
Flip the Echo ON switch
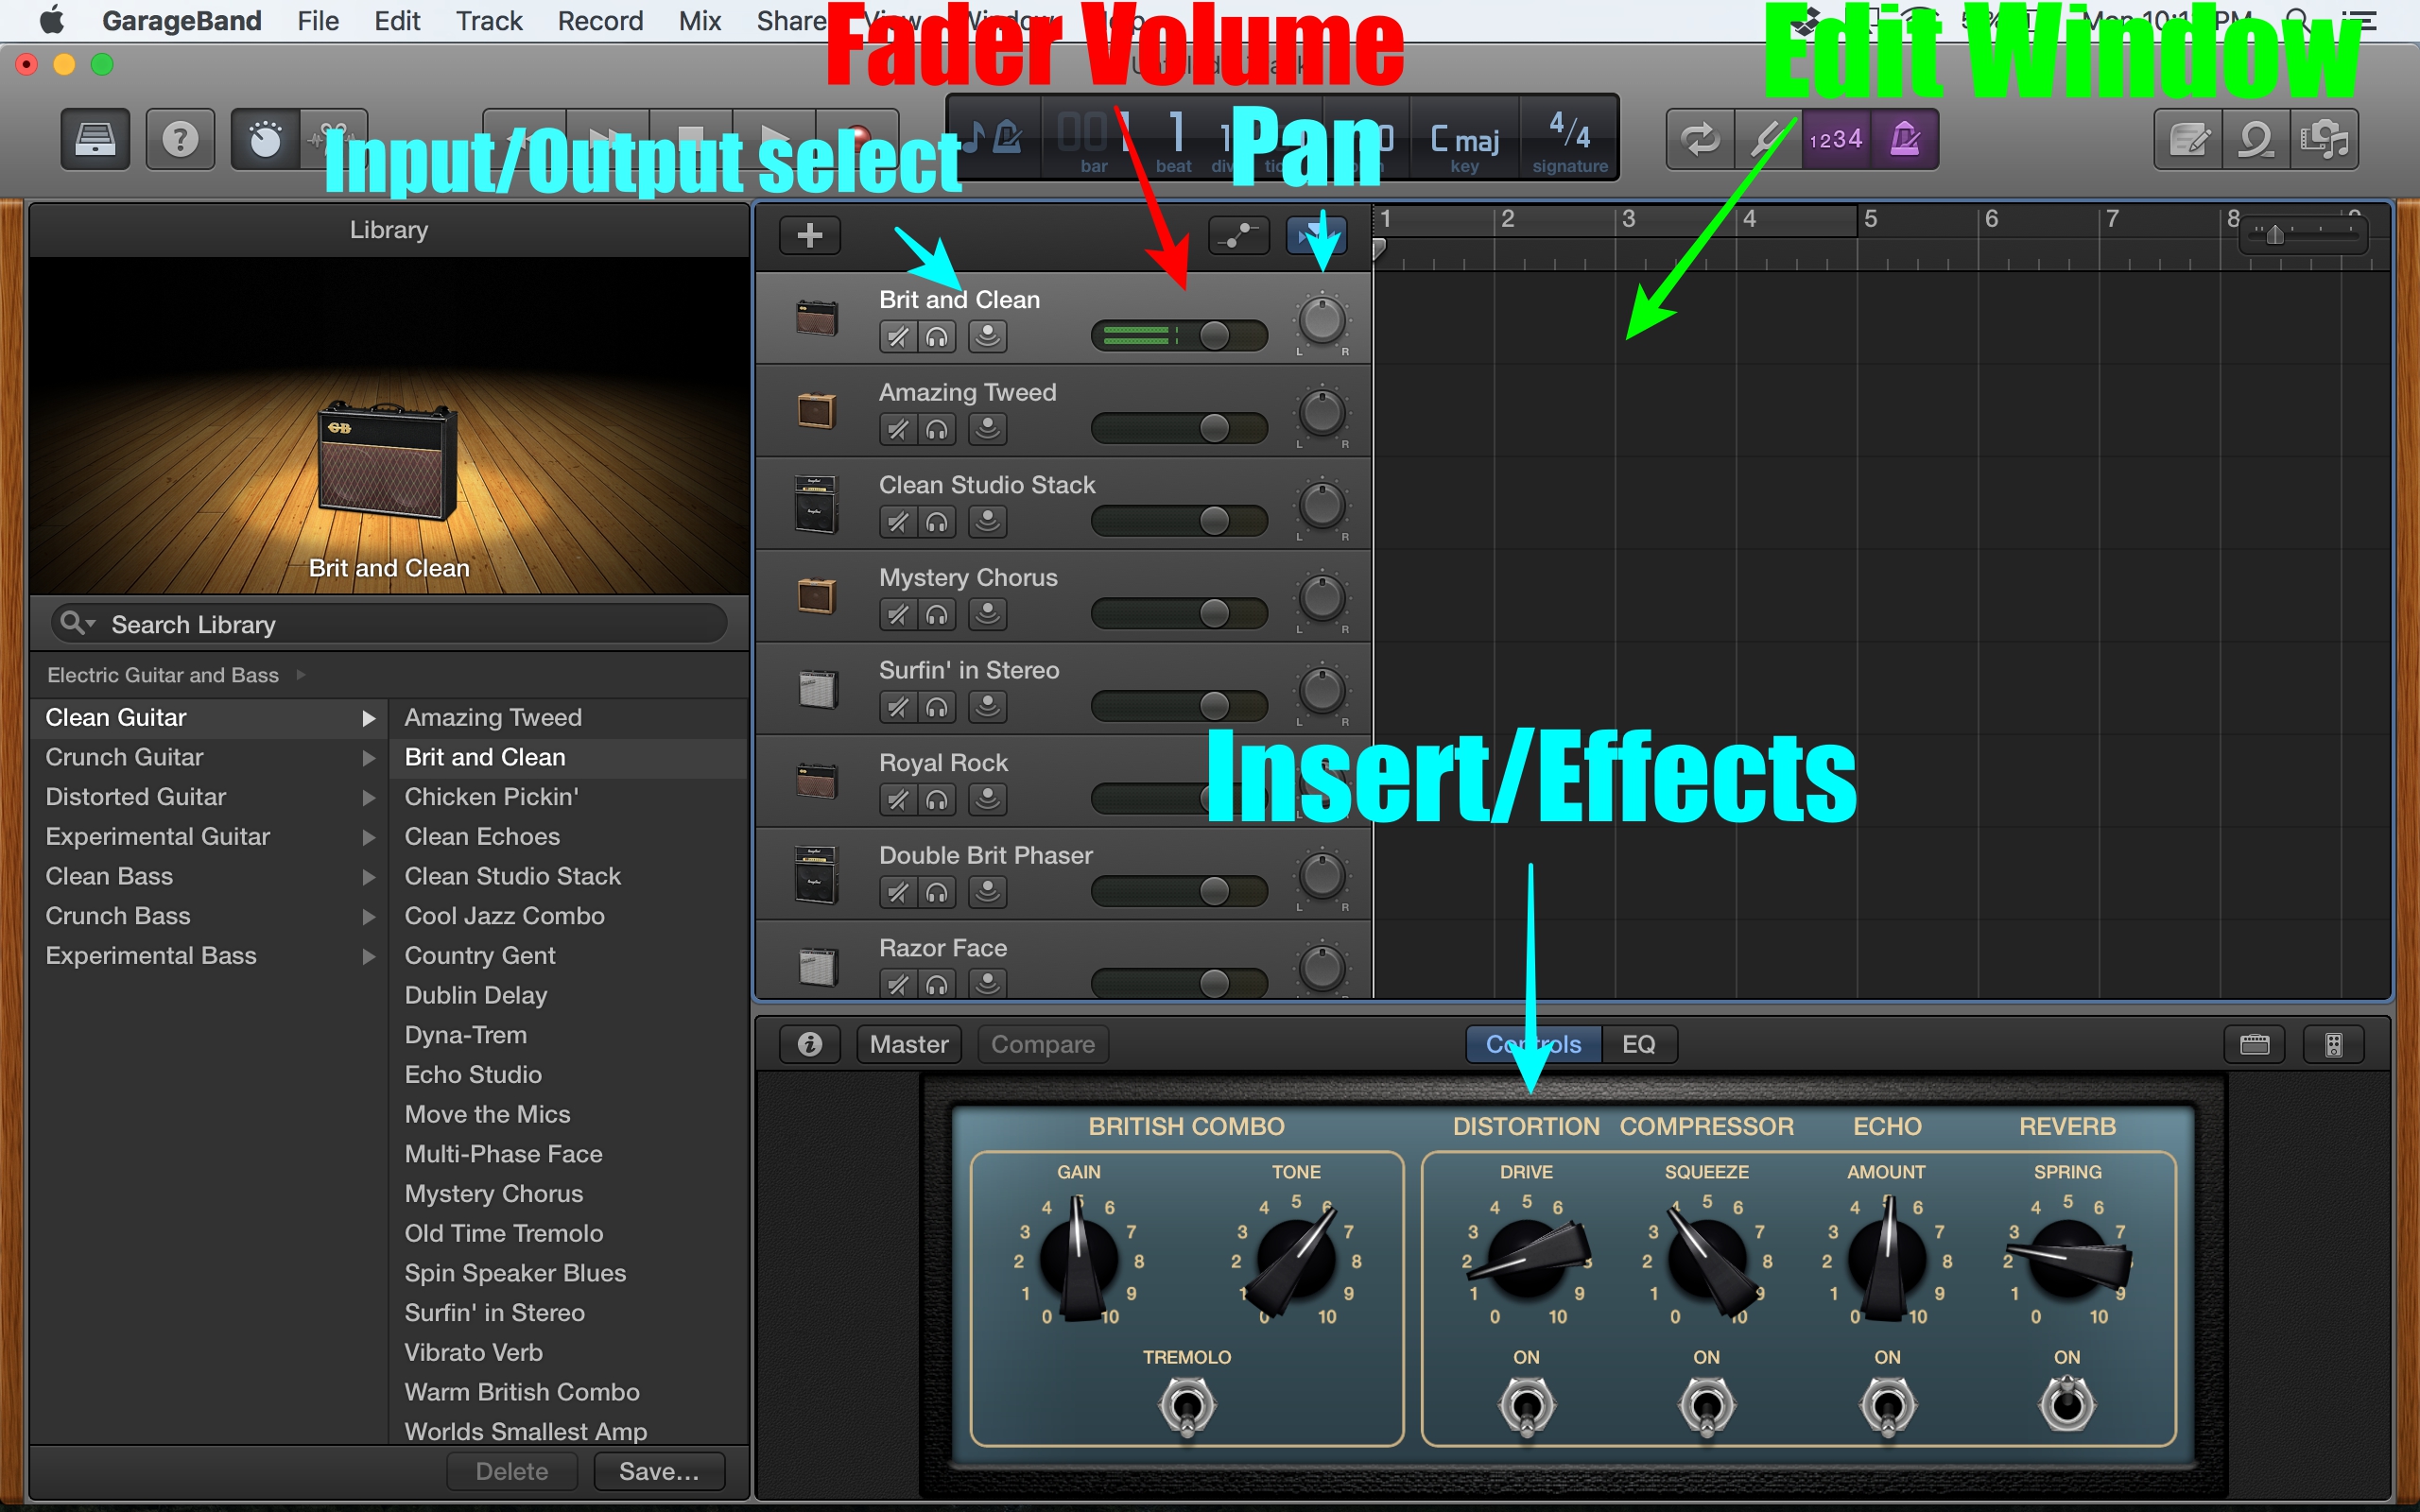tap(1887, 1406)
